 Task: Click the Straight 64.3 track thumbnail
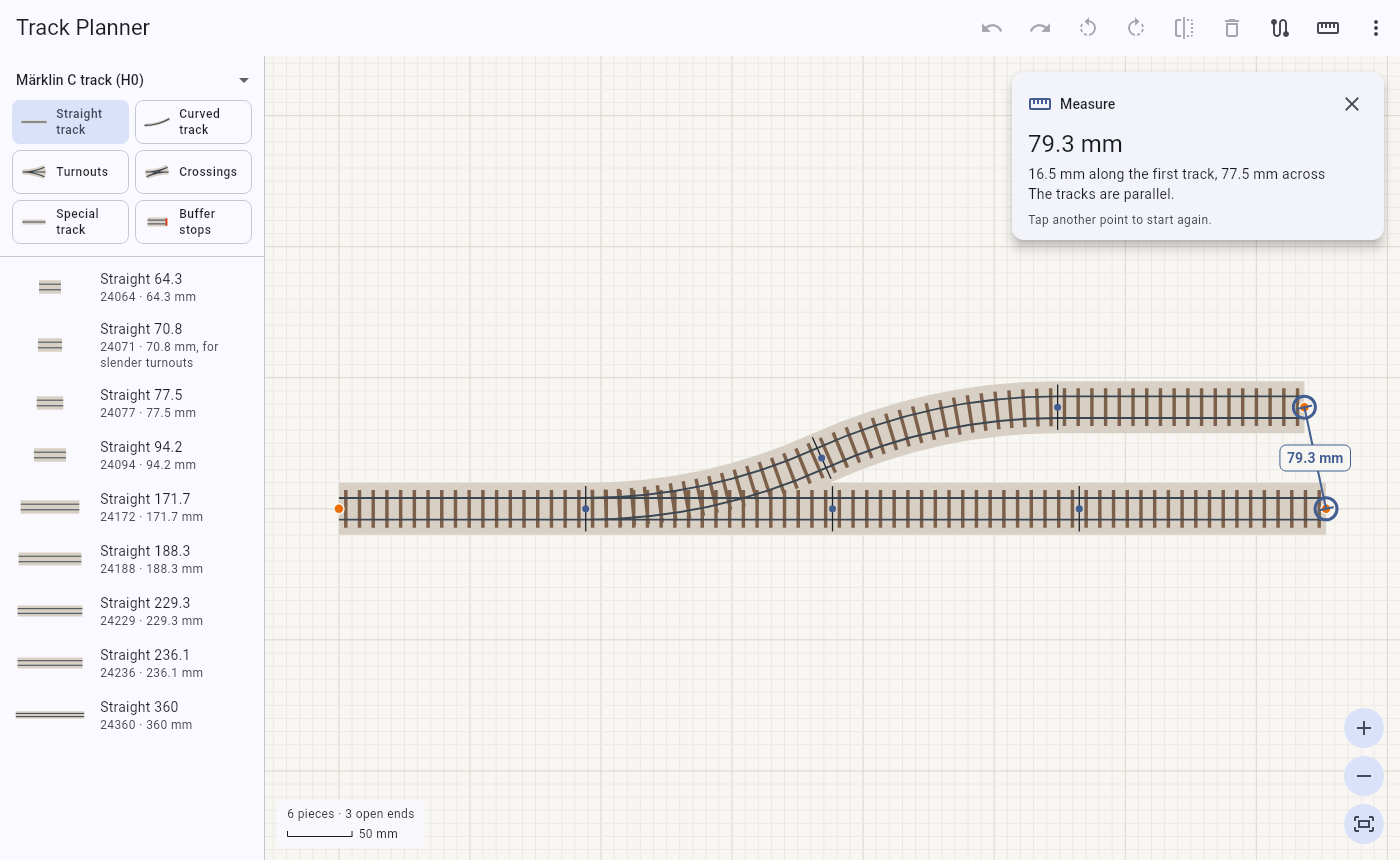tap(50, 287)
